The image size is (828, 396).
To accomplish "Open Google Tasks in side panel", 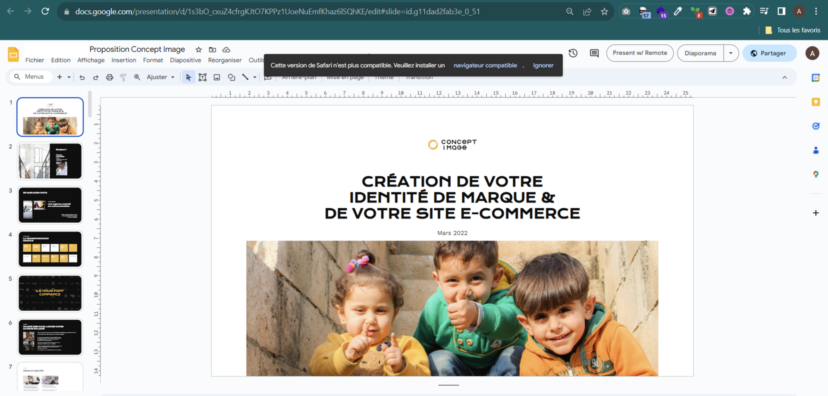I will tap(815, 126).
